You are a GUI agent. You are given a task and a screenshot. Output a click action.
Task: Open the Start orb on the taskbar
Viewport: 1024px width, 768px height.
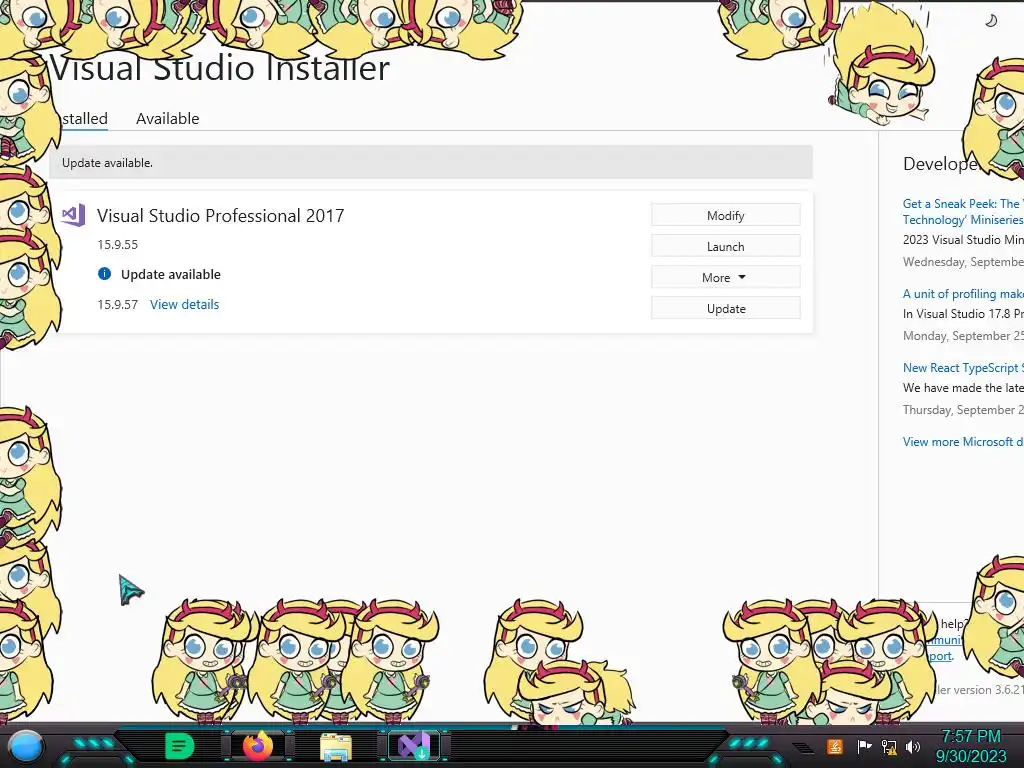point(26,746)
